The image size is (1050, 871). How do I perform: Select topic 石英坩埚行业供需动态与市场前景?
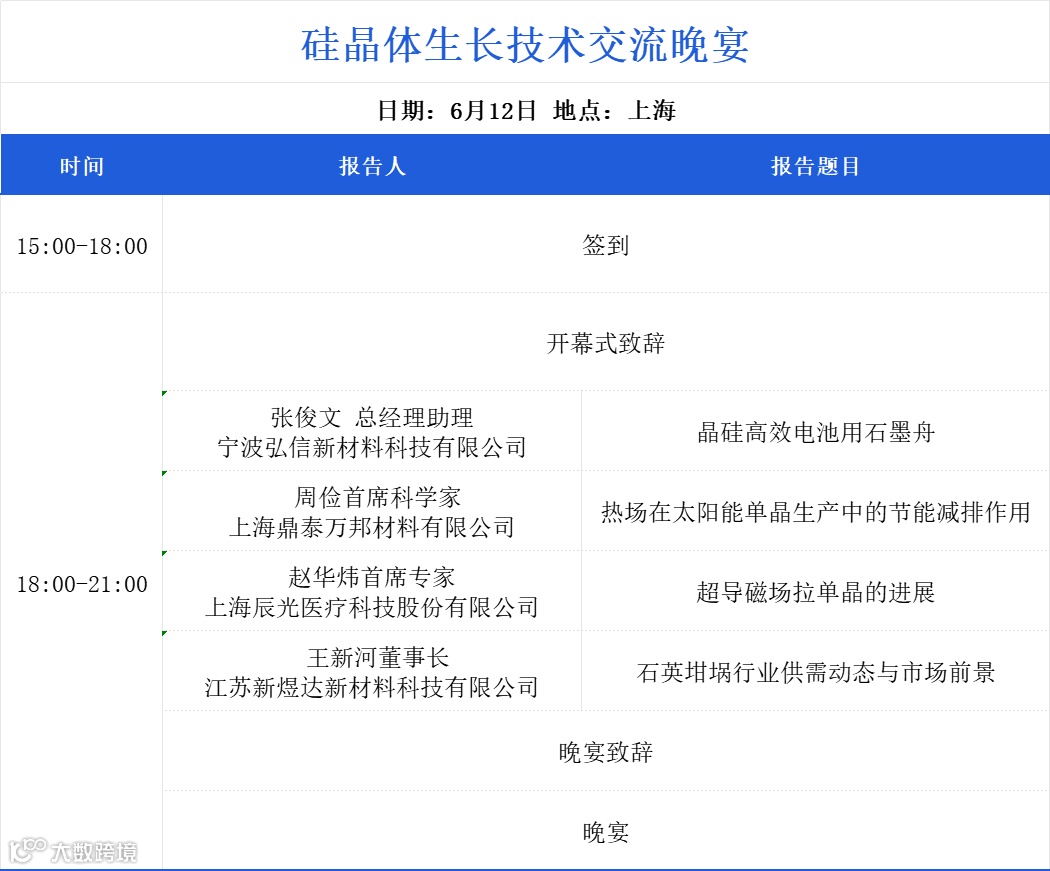pyautogui.click(x=816, y=672)
